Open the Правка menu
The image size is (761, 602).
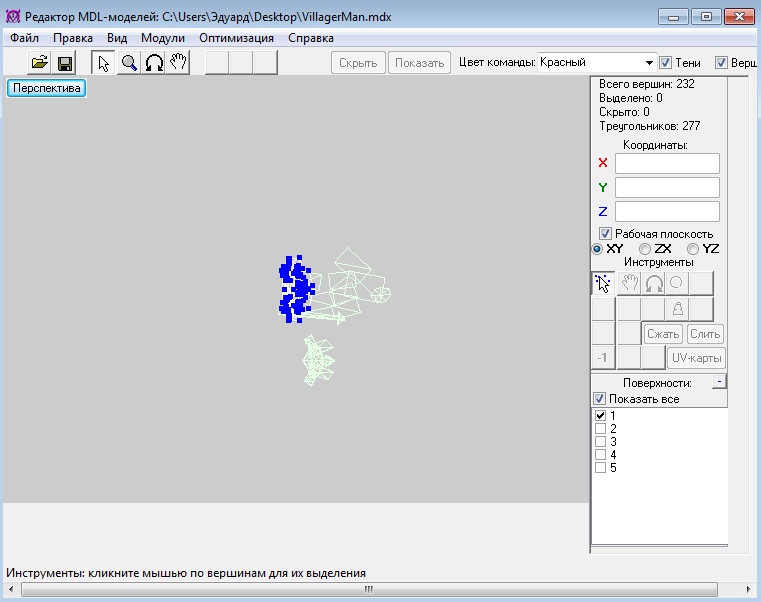point(73,38)
